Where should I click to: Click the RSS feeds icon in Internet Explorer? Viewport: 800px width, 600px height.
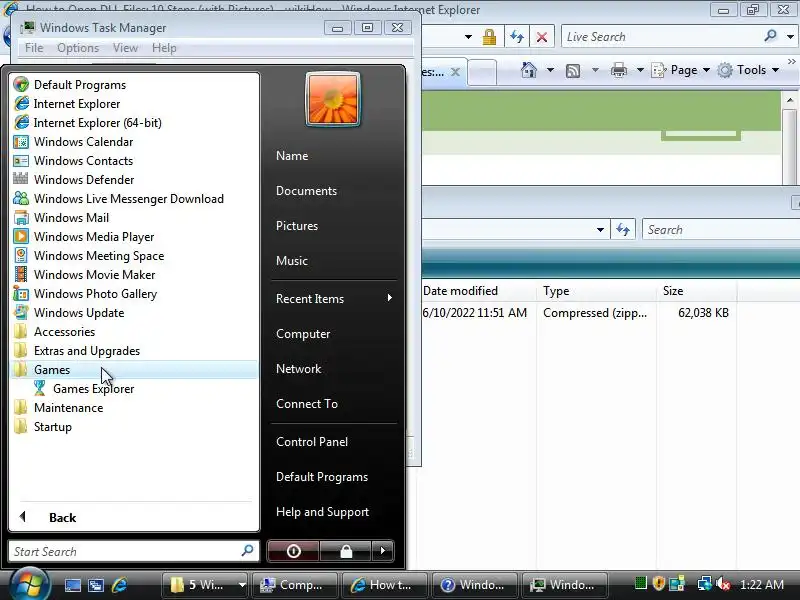[x=573, y=70]
